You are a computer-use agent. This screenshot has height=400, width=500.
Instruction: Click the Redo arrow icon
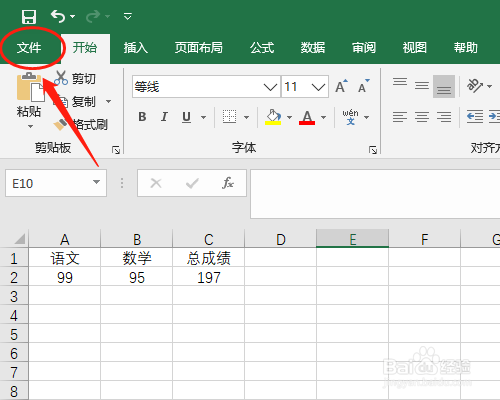pyautogui.click(x=93, y=16)
